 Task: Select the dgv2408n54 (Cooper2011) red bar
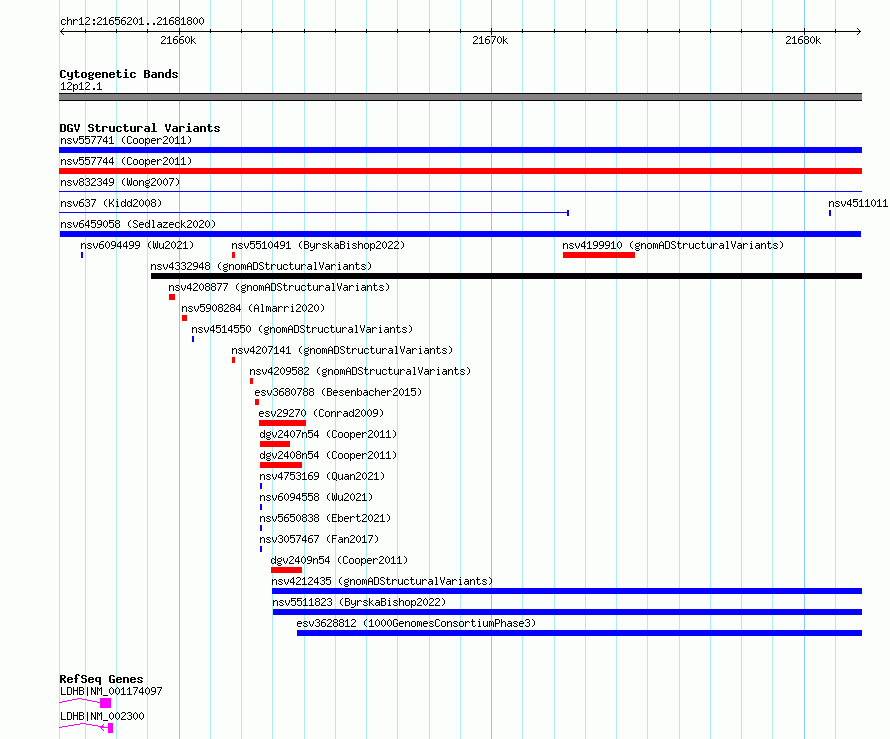281,465
